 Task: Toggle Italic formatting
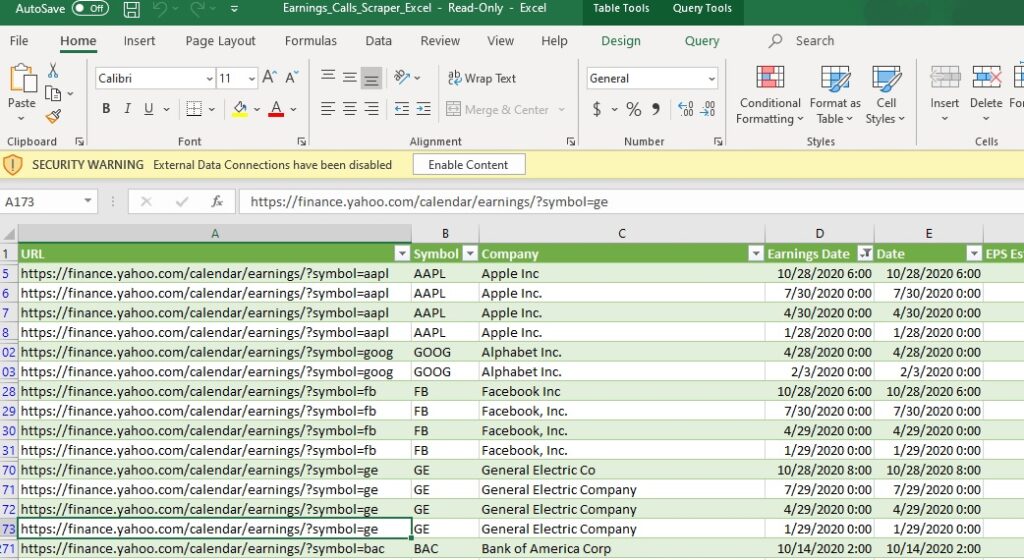pos(127,108)
